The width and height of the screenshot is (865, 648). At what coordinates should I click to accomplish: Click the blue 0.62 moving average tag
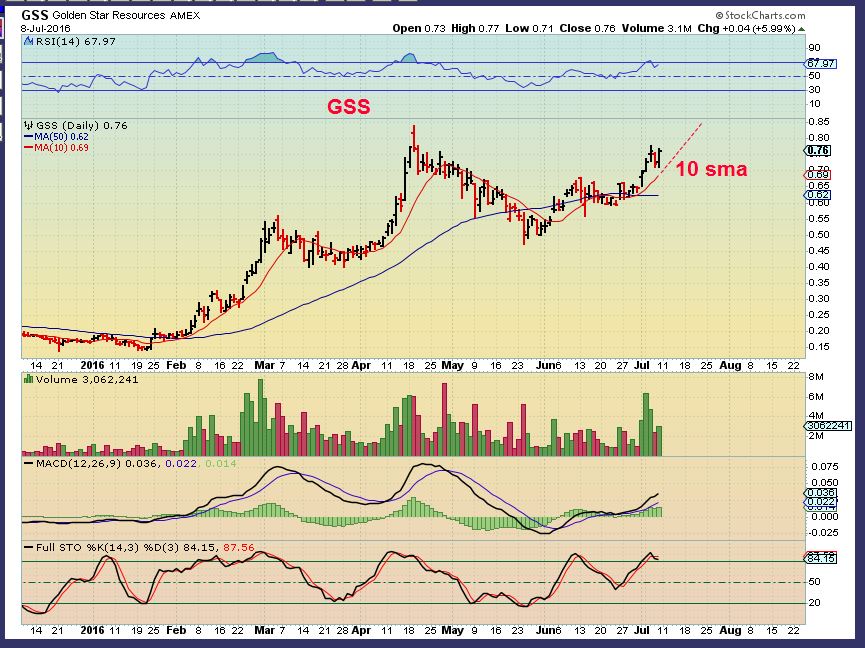818,195
